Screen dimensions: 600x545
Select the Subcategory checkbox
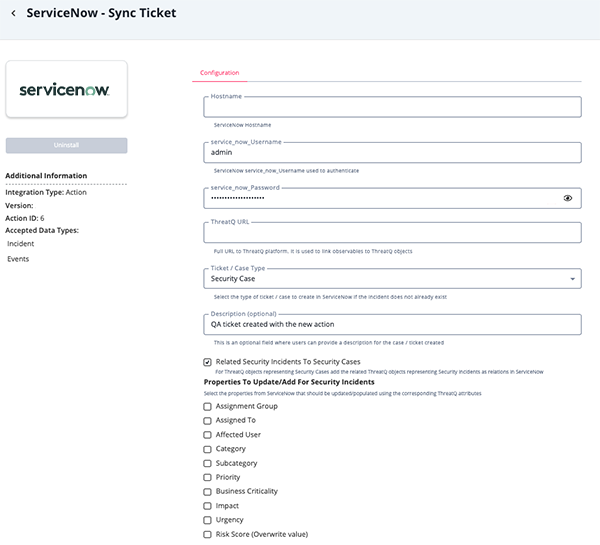click(207, 463)
